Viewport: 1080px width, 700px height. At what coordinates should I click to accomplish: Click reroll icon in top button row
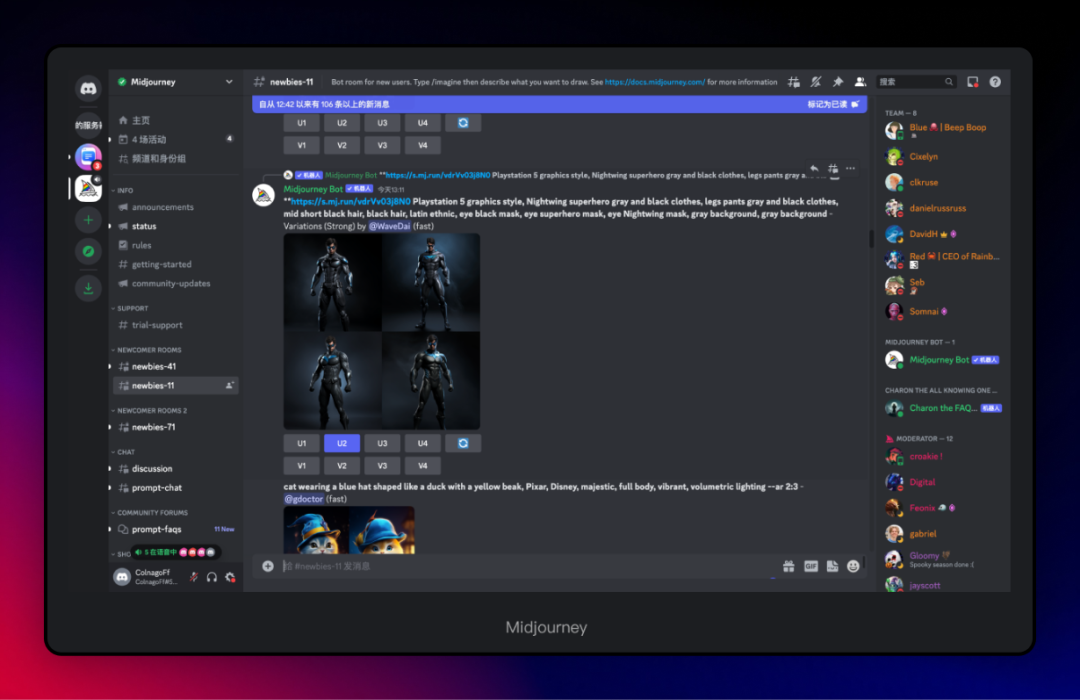tap(463, 123)
